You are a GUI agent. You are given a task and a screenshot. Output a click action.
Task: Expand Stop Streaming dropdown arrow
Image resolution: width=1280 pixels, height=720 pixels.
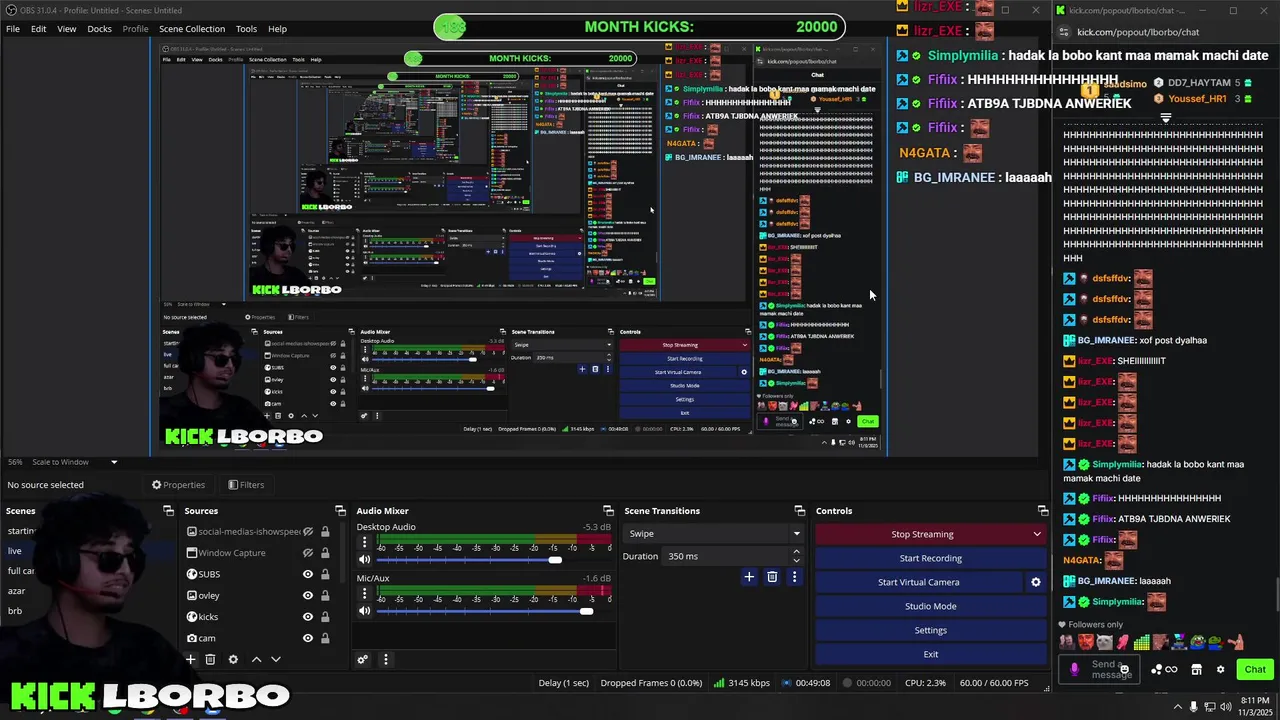[x=1037, y=534]
